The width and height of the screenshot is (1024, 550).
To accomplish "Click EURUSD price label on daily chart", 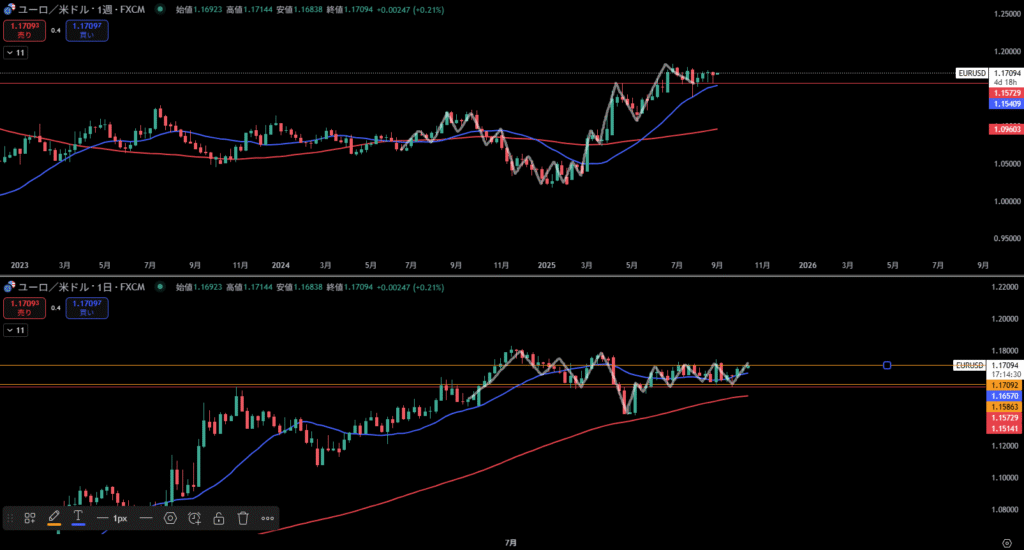I will tap(969, 365).
